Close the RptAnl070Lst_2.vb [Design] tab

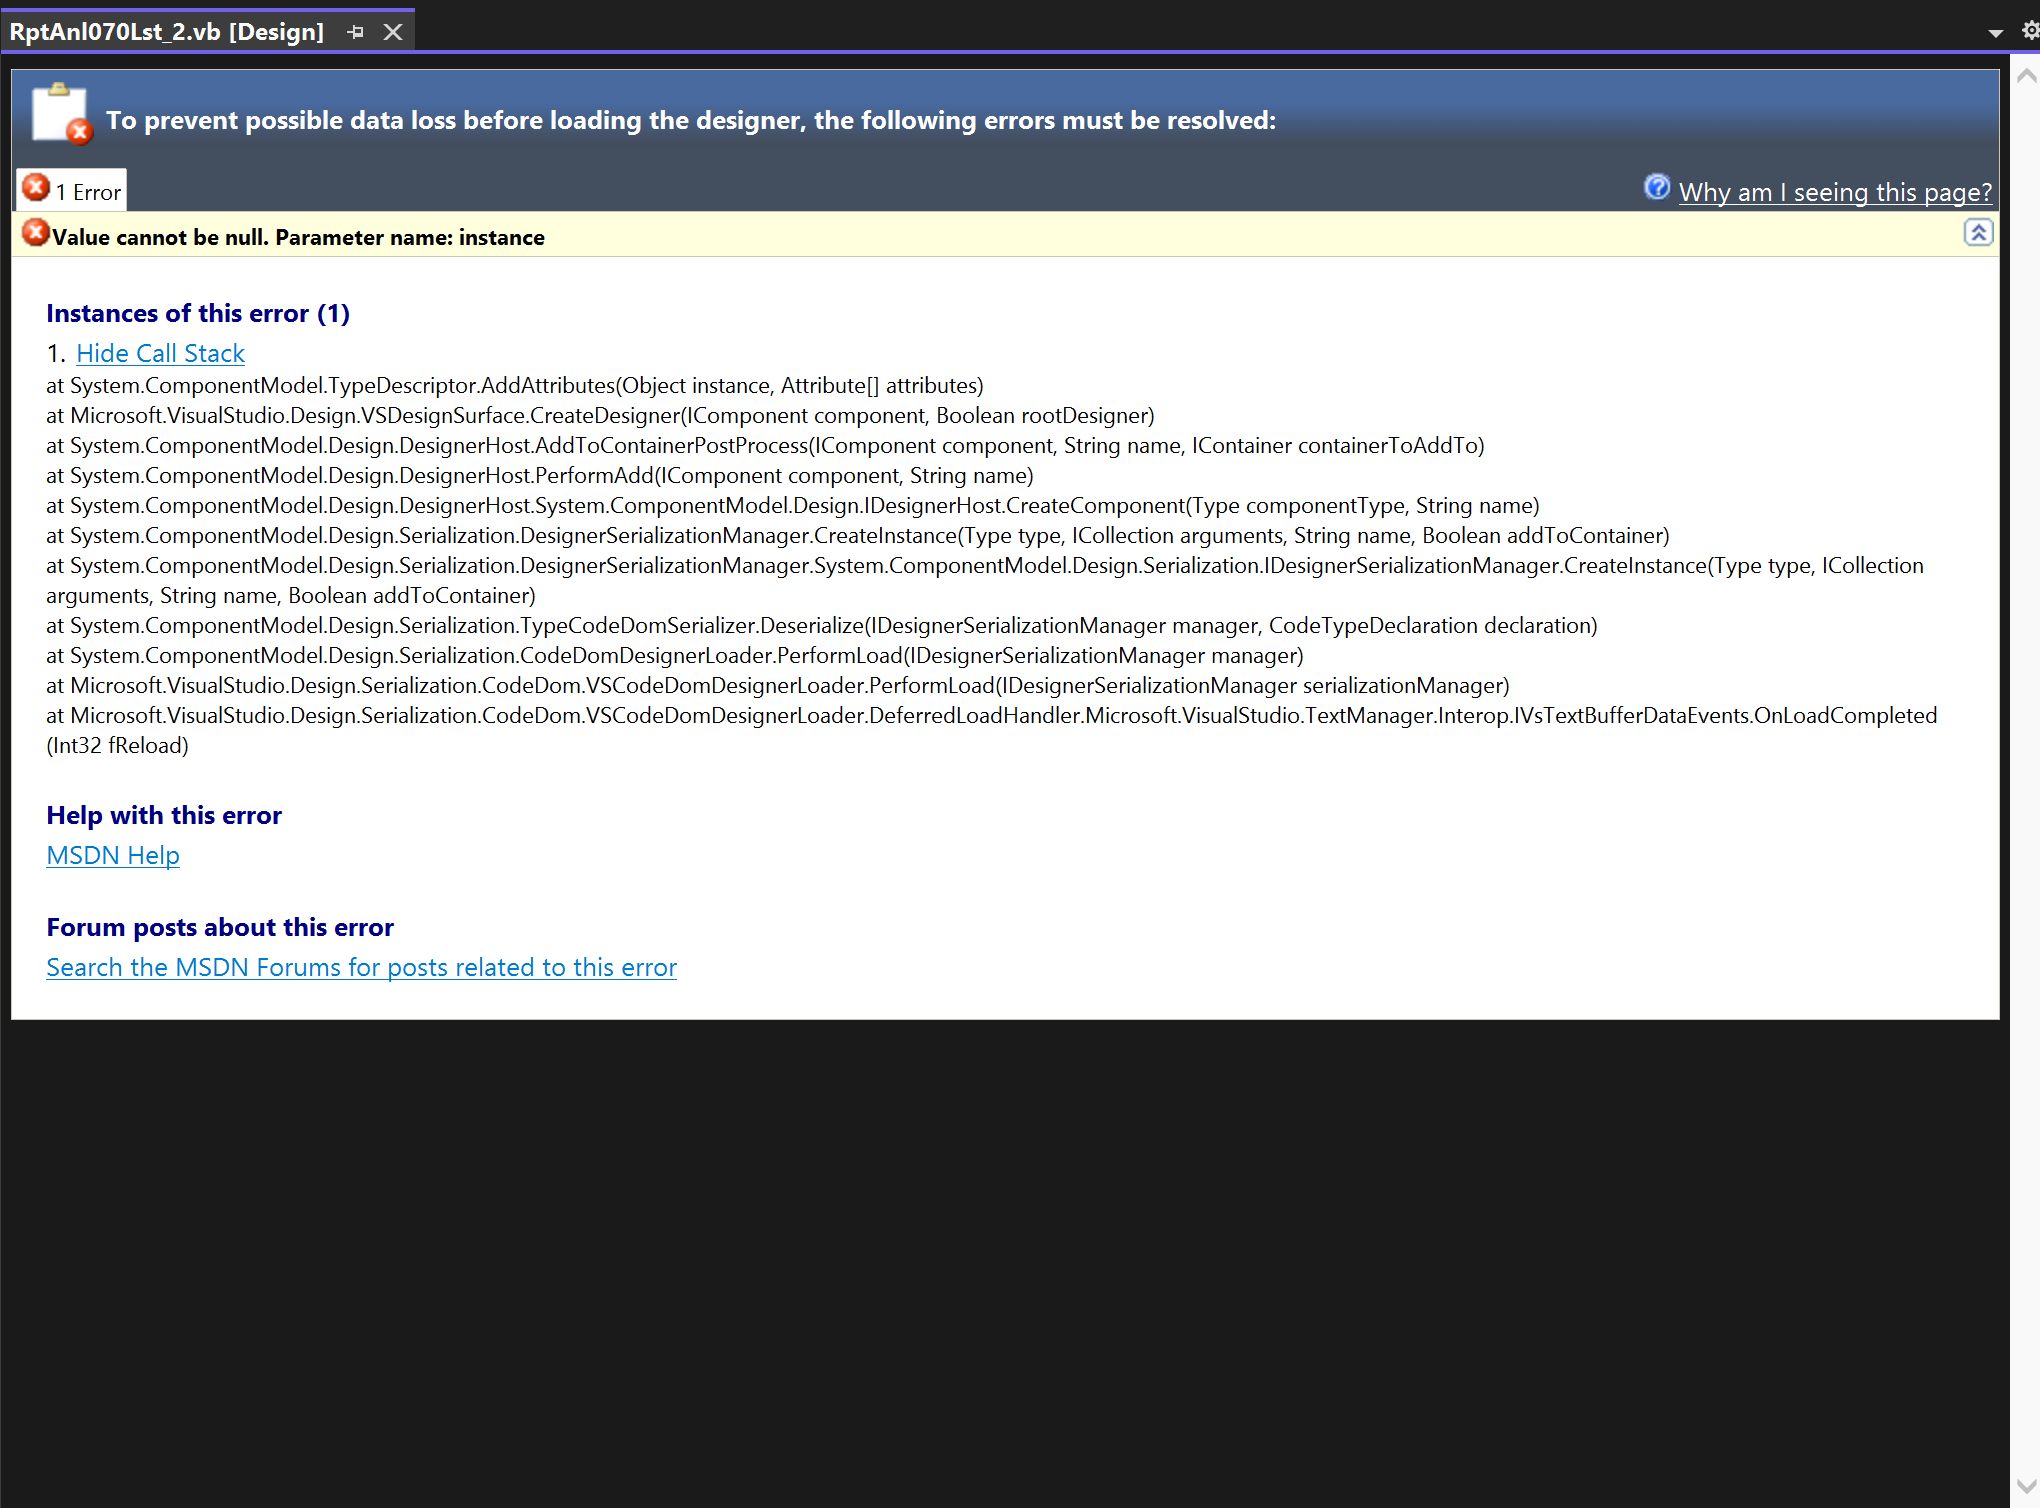393,32
